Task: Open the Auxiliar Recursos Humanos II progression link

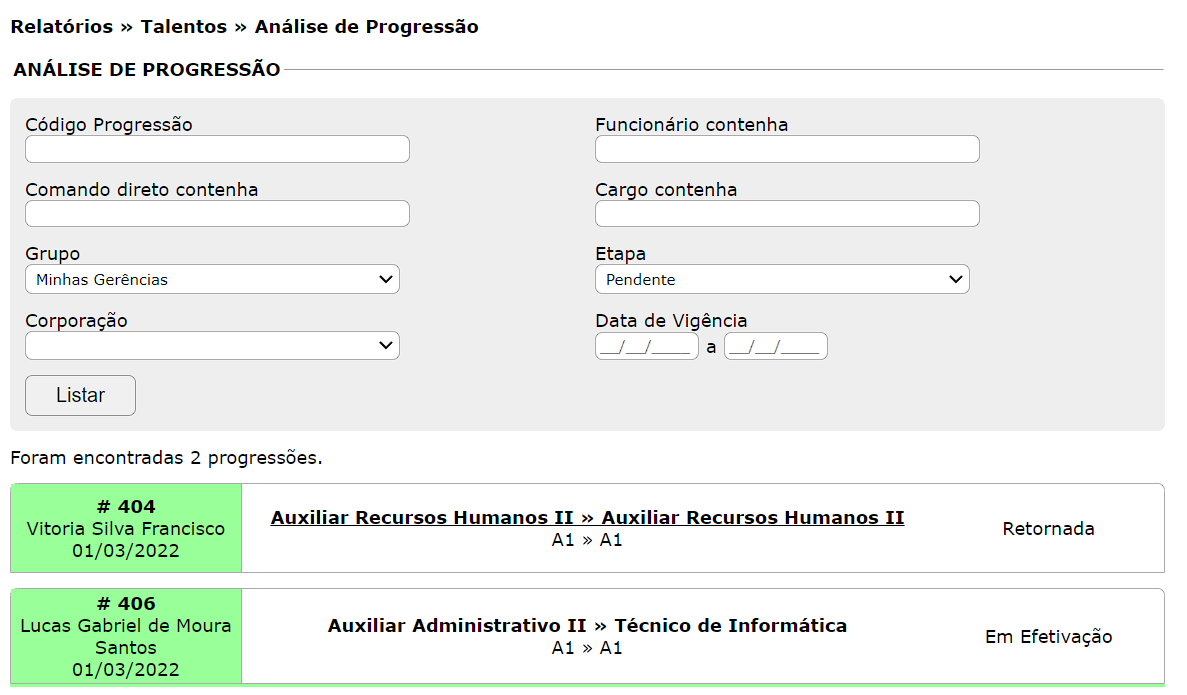Action: point(587,518)
